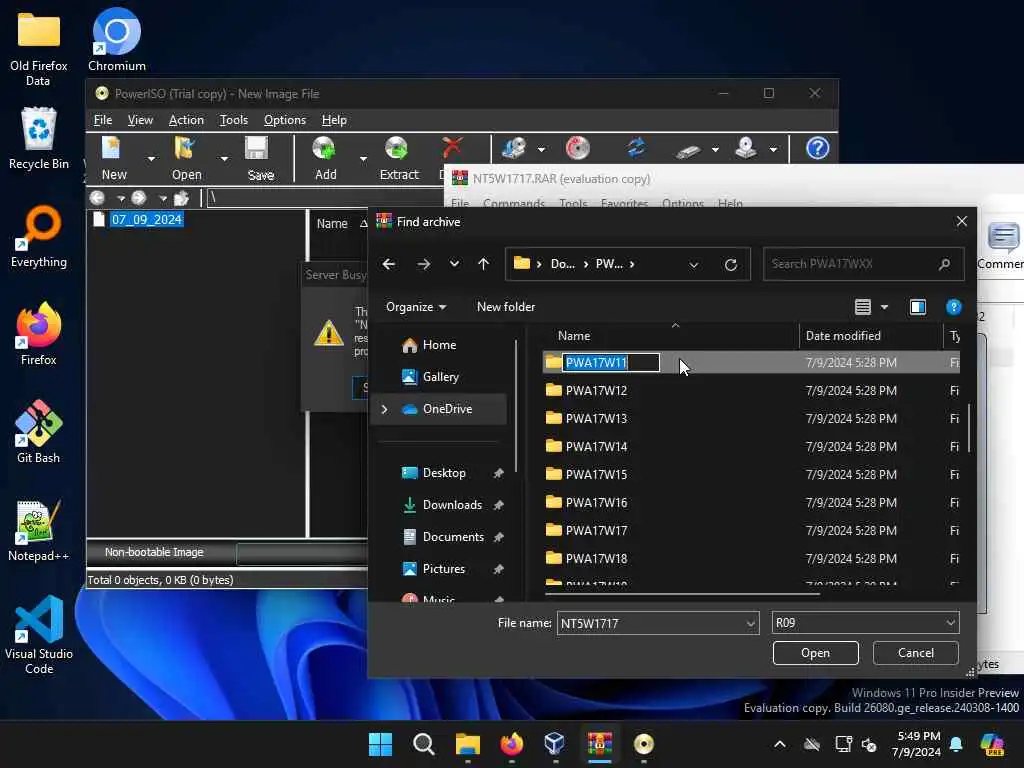Click the Cancel button in Find archive
This screenshot has height=768, width=1024.
(915, 653)
